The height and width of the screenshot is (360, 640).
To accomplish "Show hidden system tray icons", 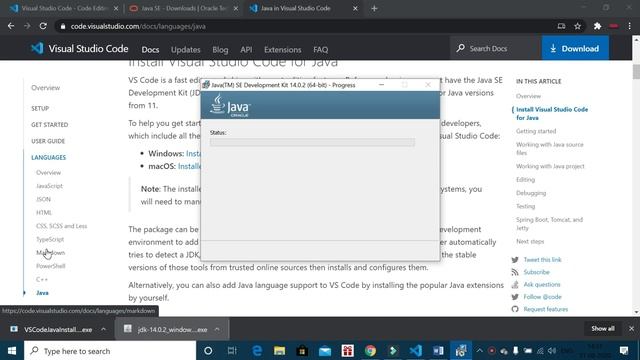I will tap(479, 351).
